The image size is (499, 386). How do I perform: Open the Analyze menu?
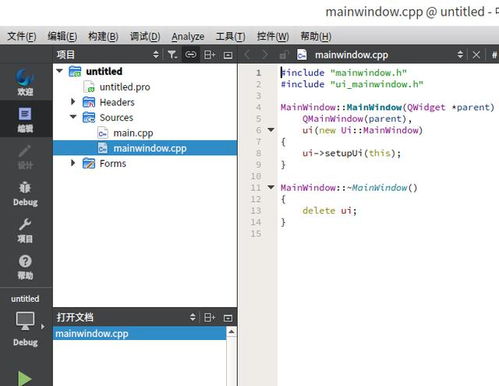tap(188, 36)
